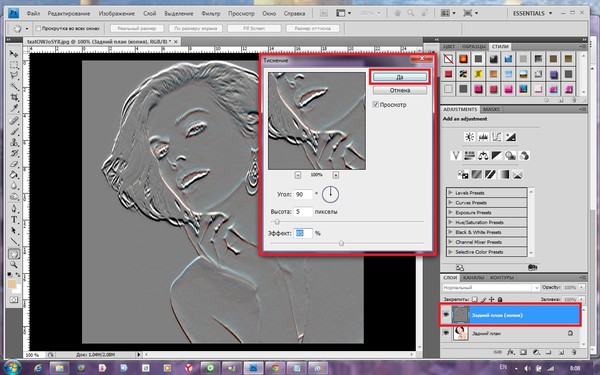
Task: Click the emboss Высота slider handle
Action: [277, 222]
